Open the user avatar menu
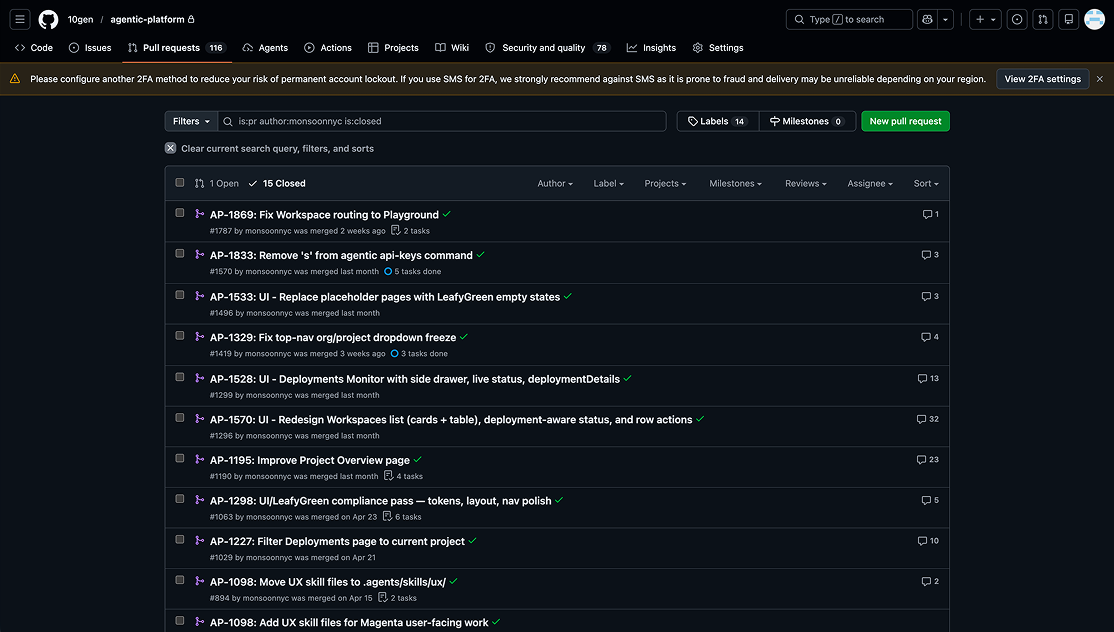1114x632 pixels. tap(1095, 19)
